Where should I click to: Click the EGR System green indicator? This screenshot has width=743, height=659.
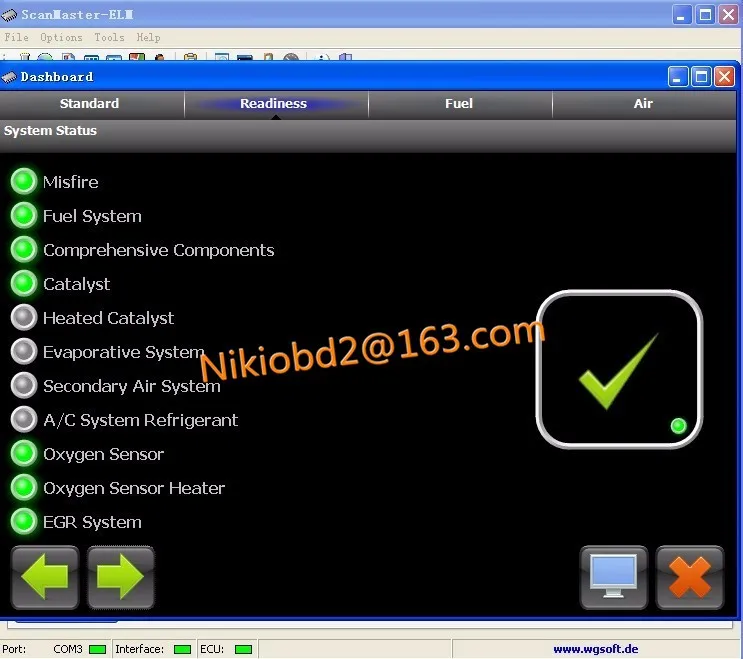click(24, 522)
